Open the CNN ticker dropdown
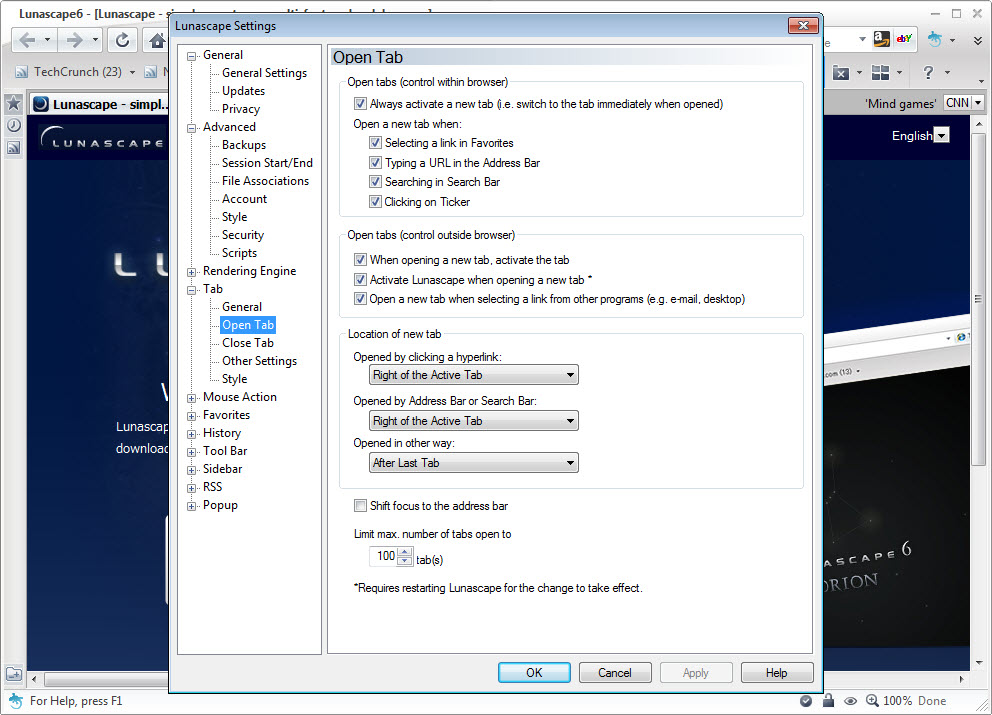 [978, 103]
